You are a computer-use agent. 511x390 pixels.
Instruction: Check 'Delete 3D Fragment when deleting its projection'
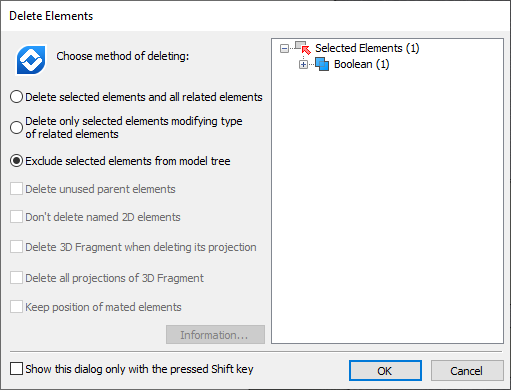(x=16, y=247)
